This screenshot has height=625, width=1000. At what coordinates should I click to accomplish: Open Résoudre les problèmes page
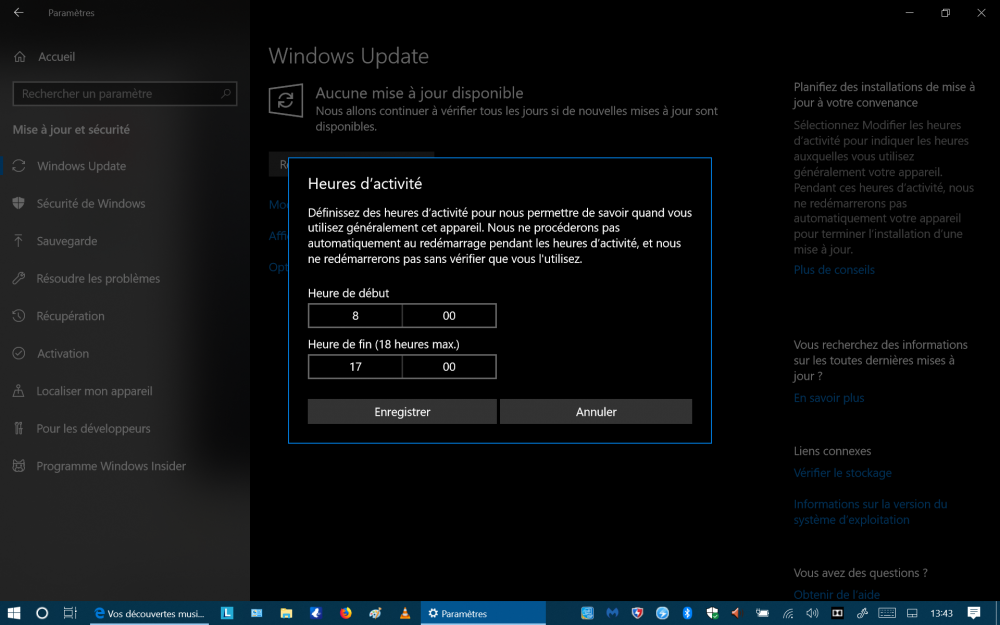[x=98, y=279]
